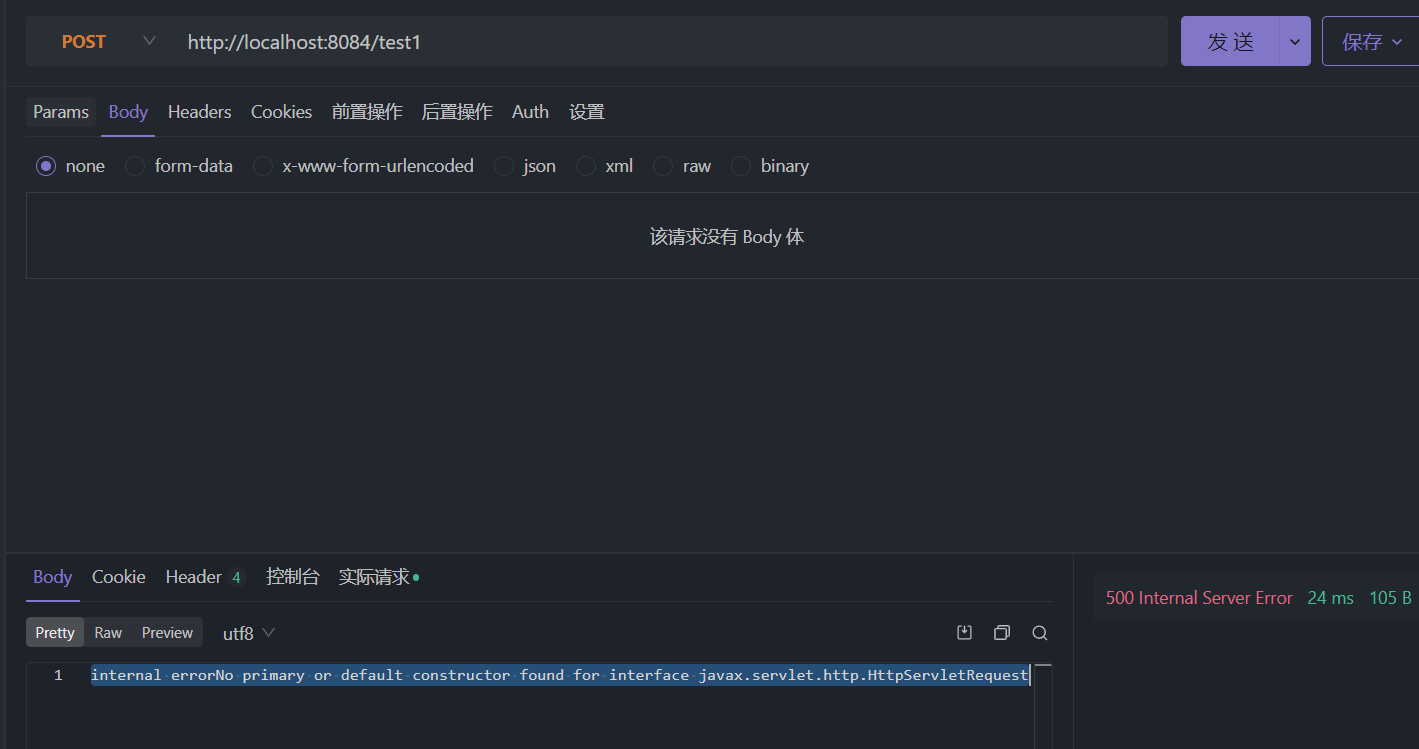Image resolution: width=1419 pixels, height=749 pixels.
Task: Download the response body to file
Action: [964, 632]
